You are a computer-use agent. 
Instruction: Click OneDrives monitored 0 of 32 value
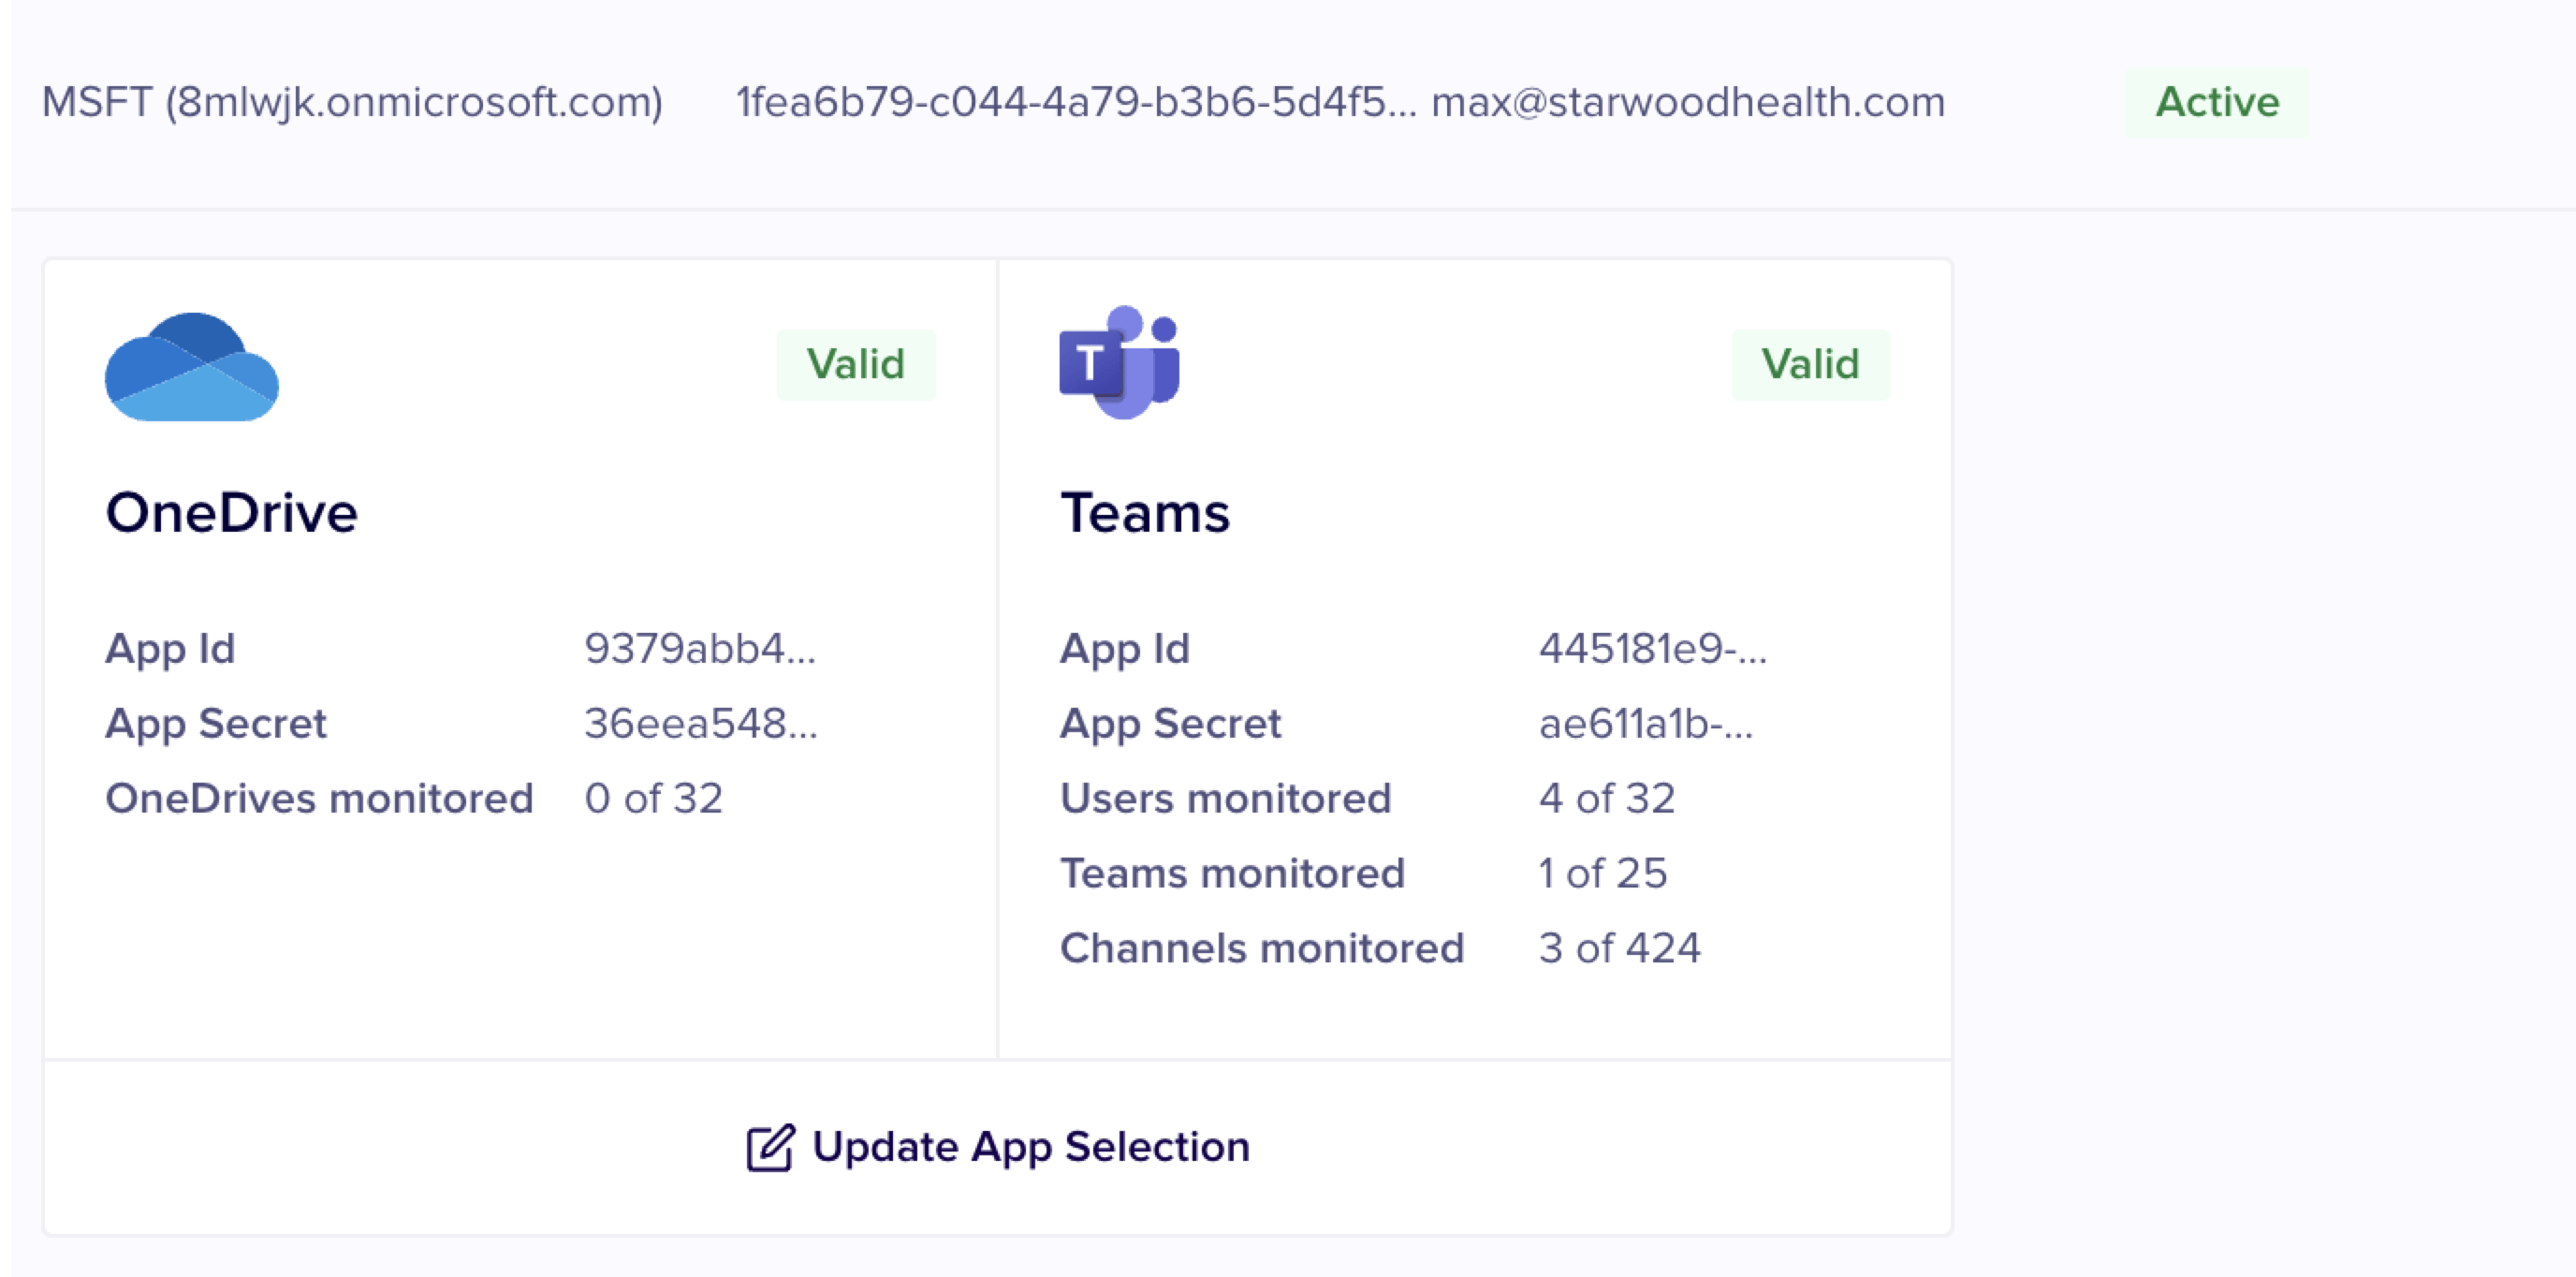tap(653, 798)
